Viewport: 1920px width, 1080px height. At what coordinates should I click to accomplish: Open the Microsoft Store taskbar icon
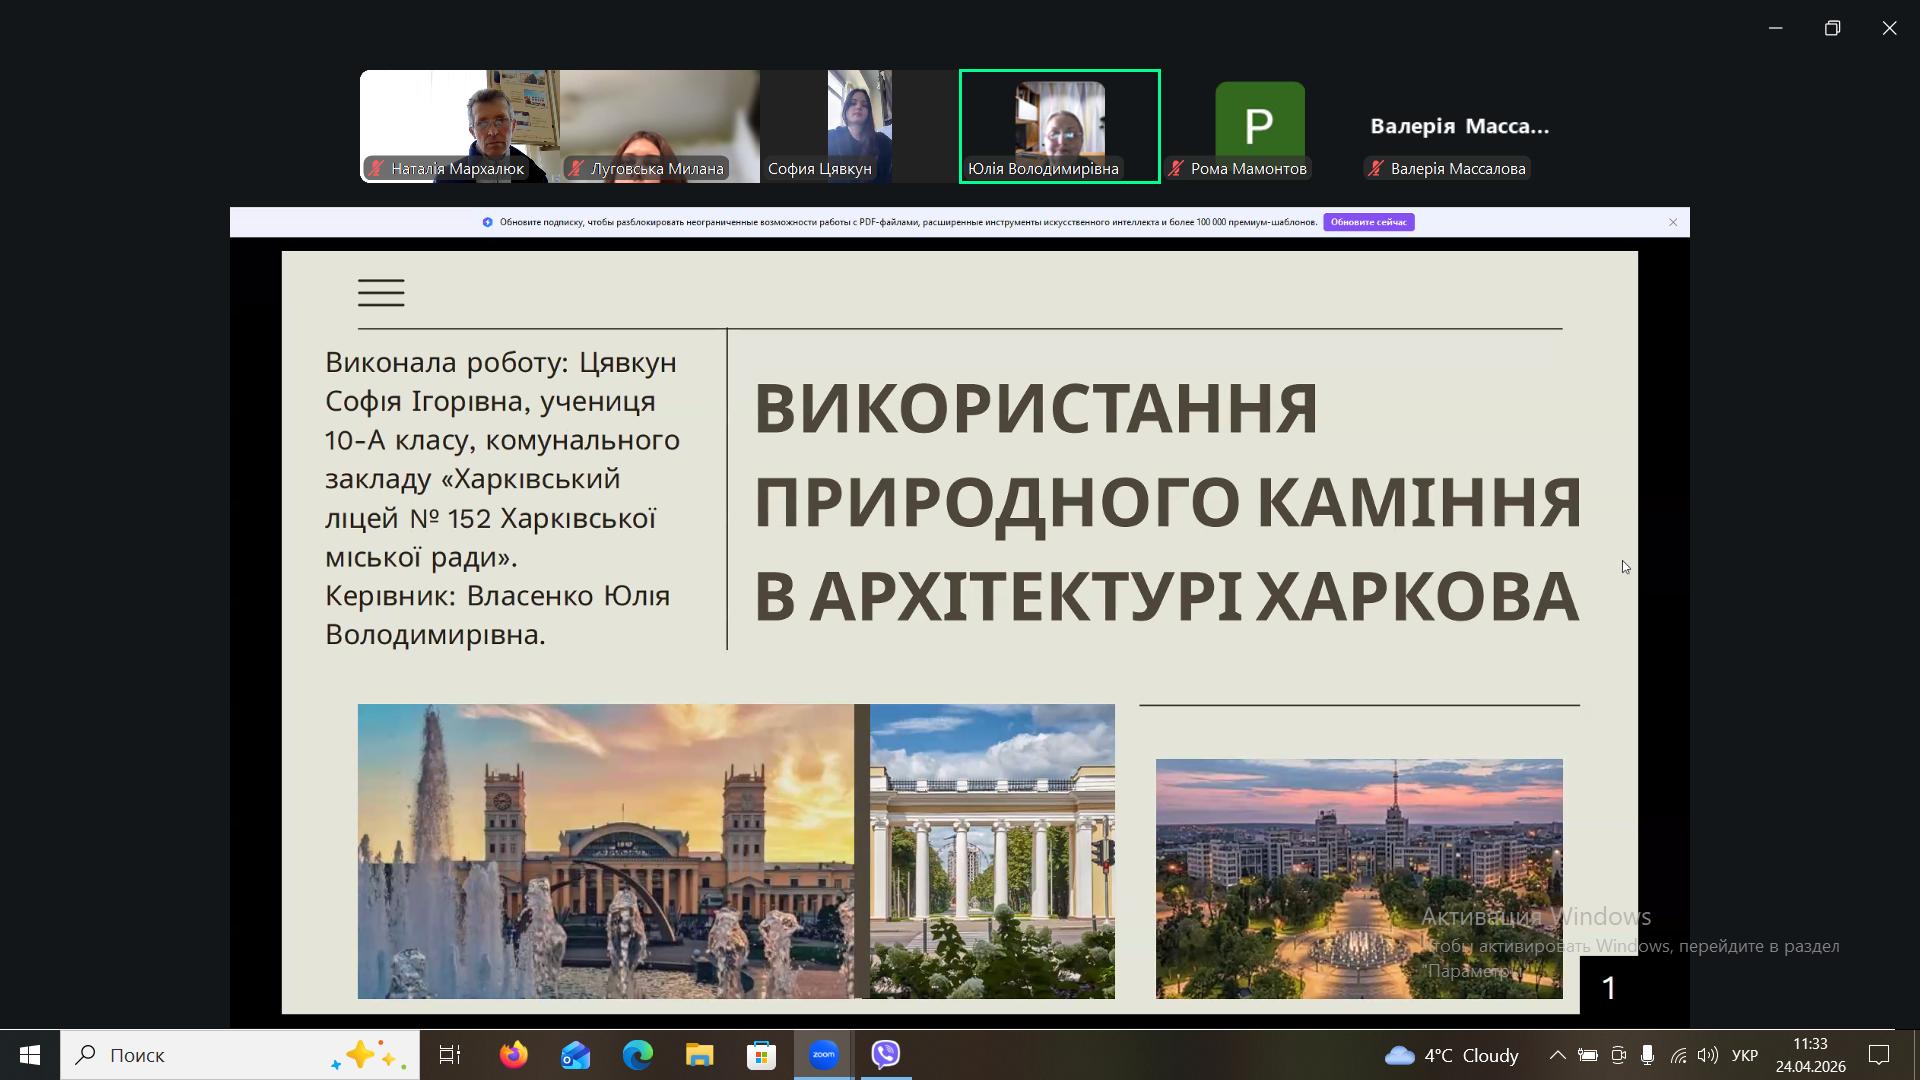click(761, 1055)
